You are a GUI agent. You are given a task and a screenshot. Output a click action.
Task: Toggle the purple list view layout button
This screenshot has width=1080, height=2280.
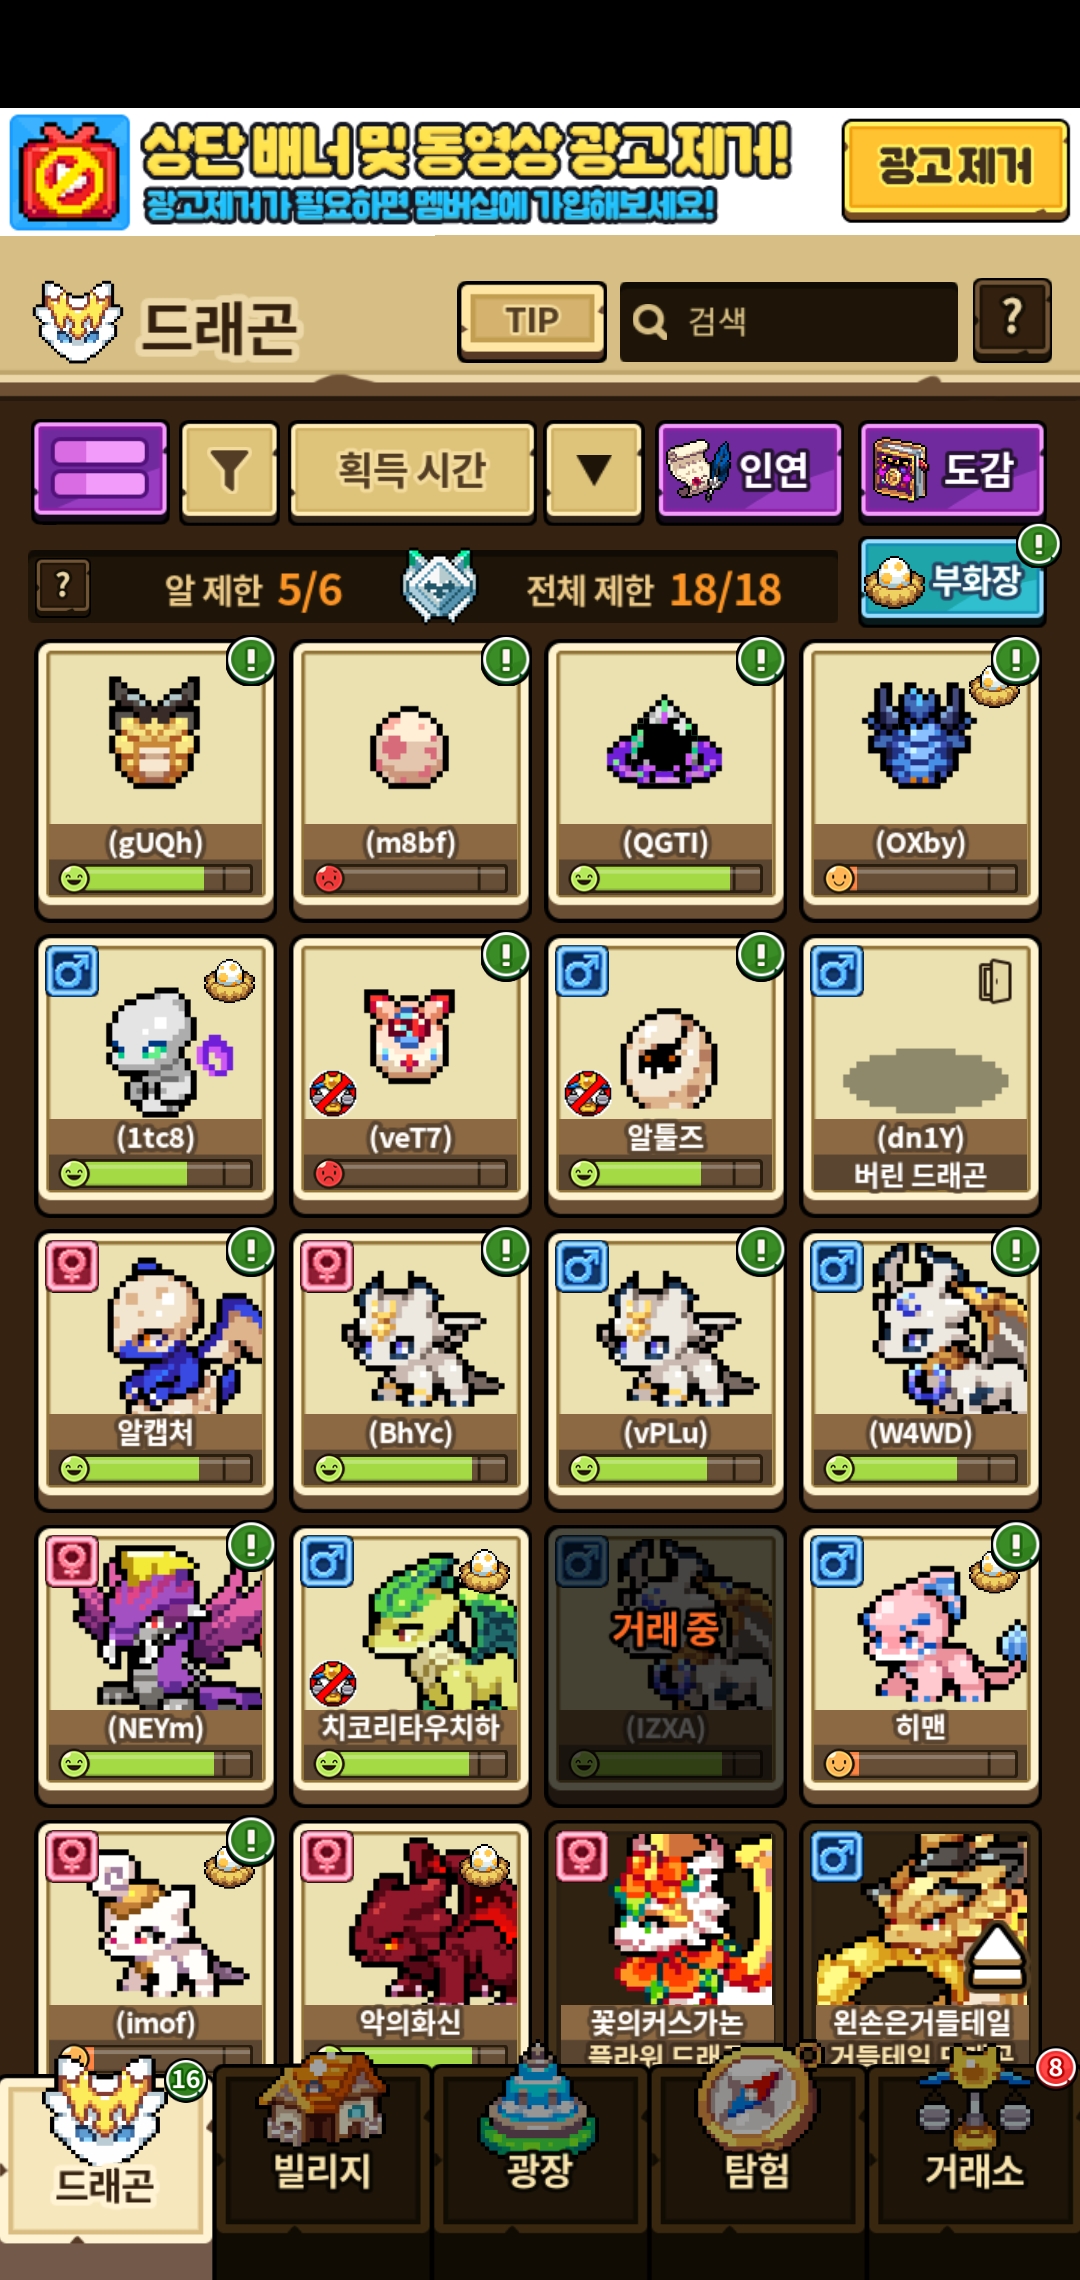[100, 470]
